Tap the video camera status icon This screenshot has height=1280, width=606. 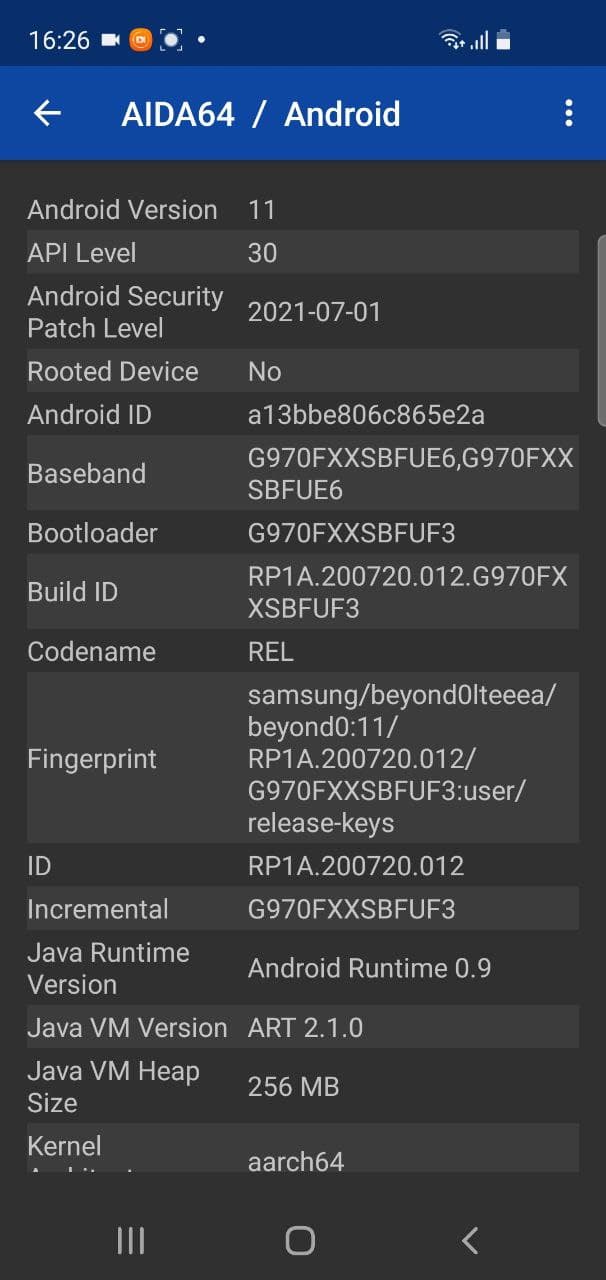110,40
